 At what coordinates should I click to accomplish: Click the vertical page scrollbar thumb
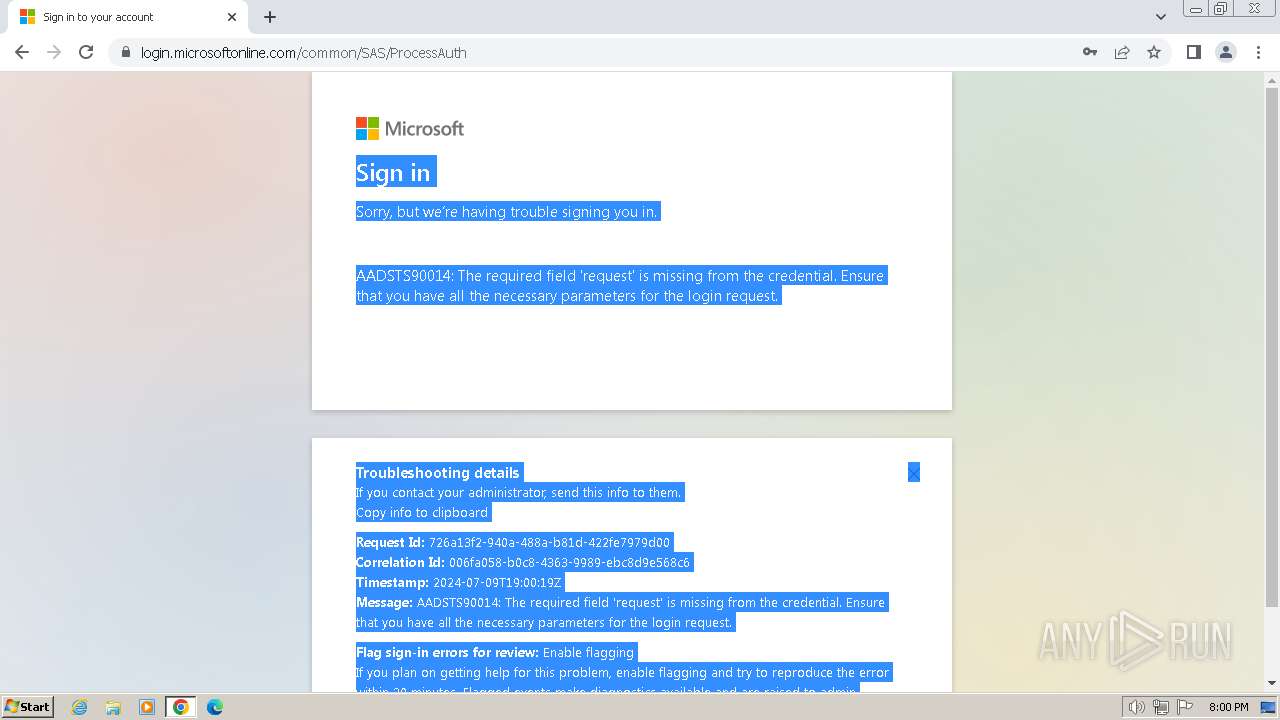tap(1272, 347)
